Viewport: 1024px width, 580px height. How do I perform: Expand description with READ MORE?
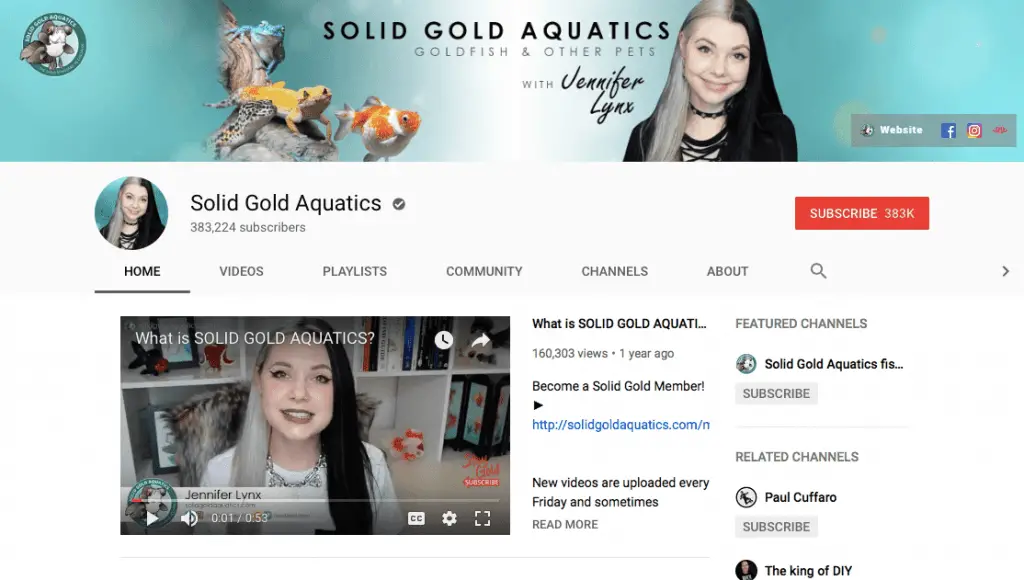[x=565, y=524]
